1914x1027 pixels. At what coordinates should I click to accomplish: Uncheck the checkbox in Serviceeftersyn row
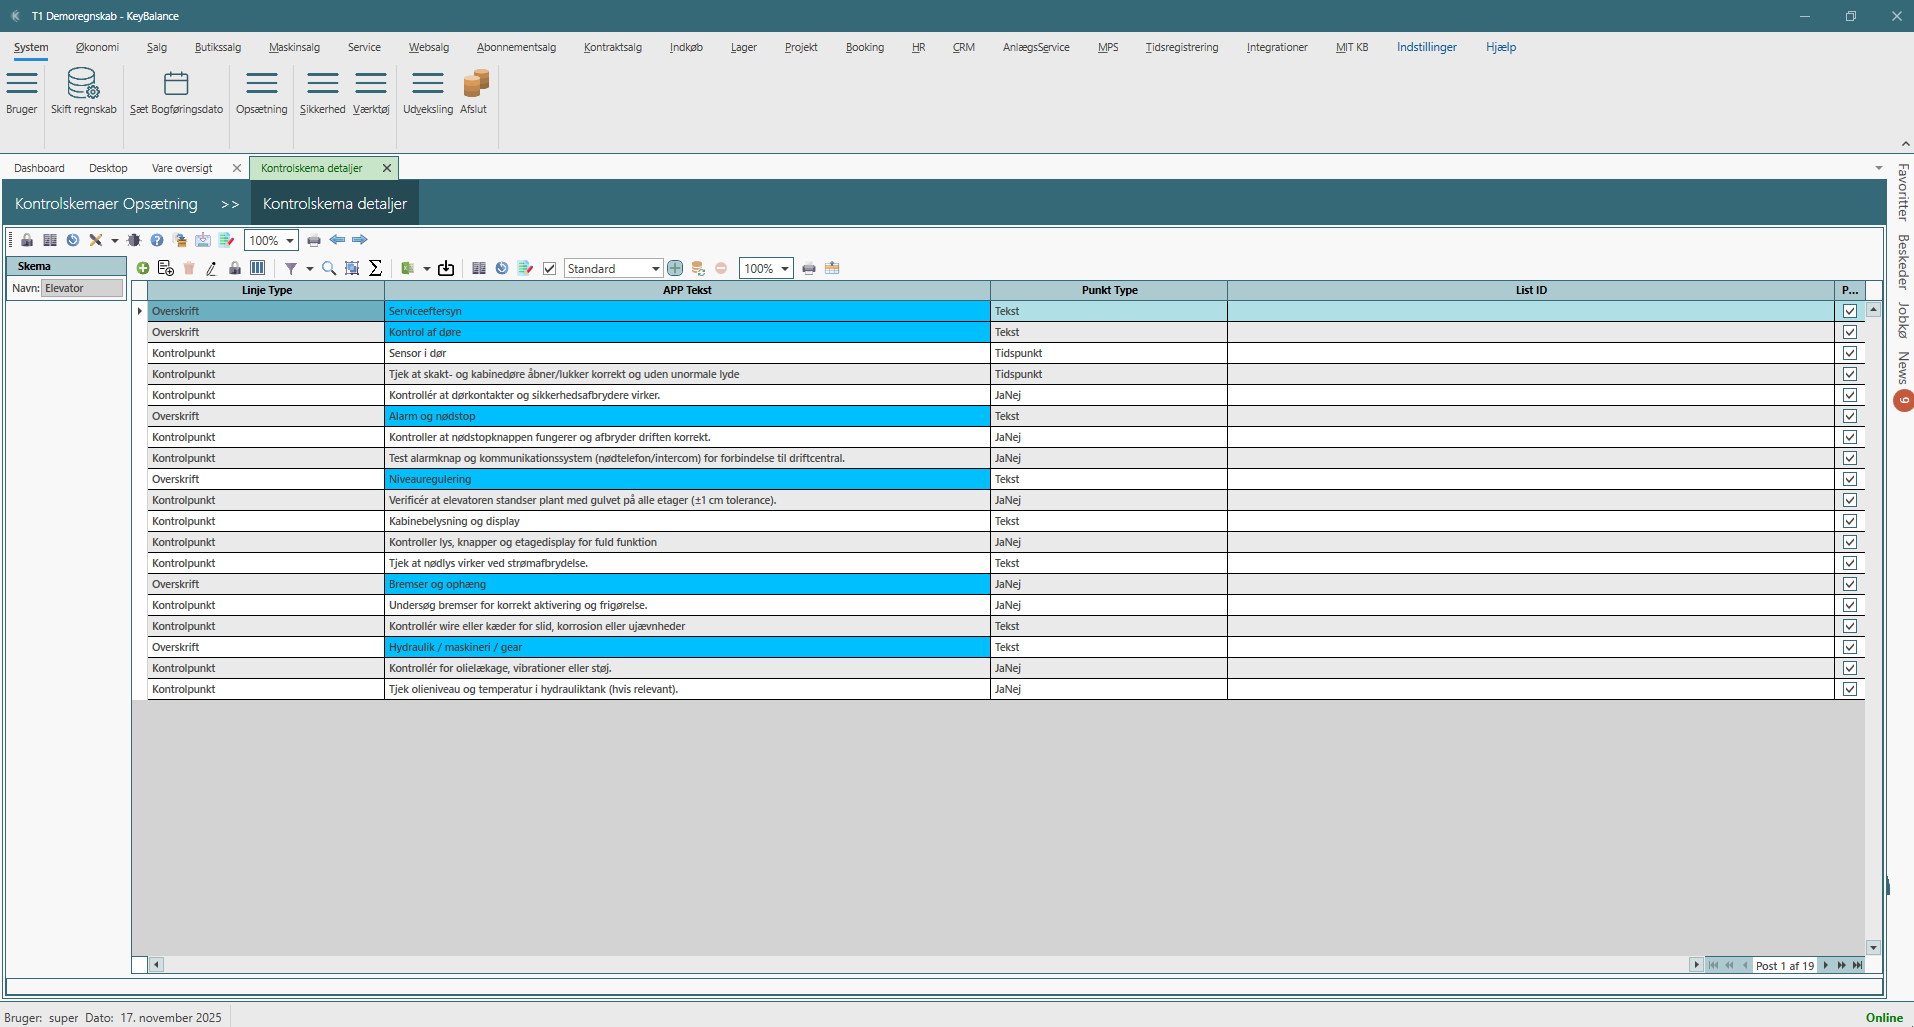pyautogui.click(x=1849, y=311)
